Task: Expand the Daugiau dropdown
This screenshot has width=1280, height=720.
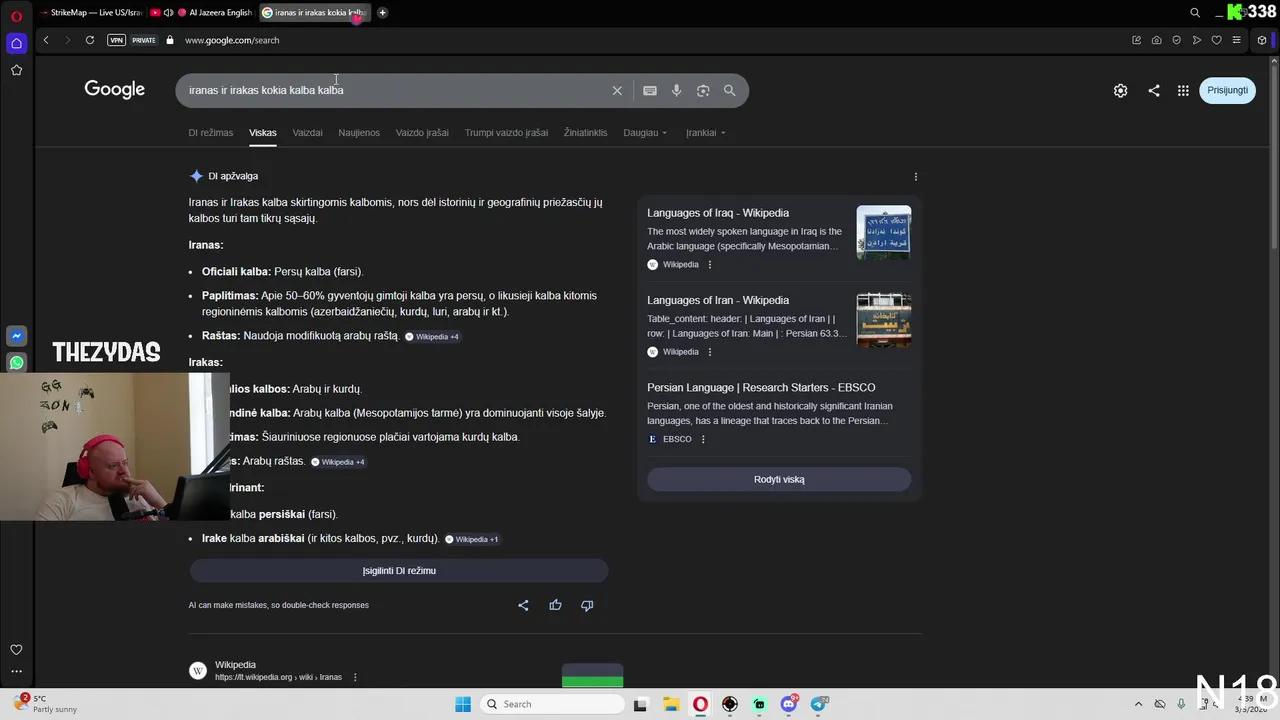Action: tap(645, 132)
